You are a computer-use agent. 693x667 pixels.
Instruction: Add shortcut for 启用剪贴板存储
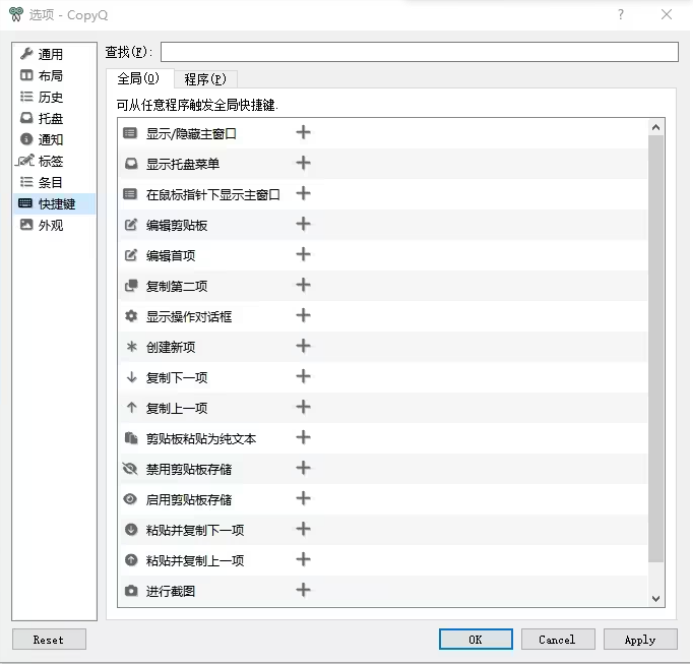pos(303,498)
